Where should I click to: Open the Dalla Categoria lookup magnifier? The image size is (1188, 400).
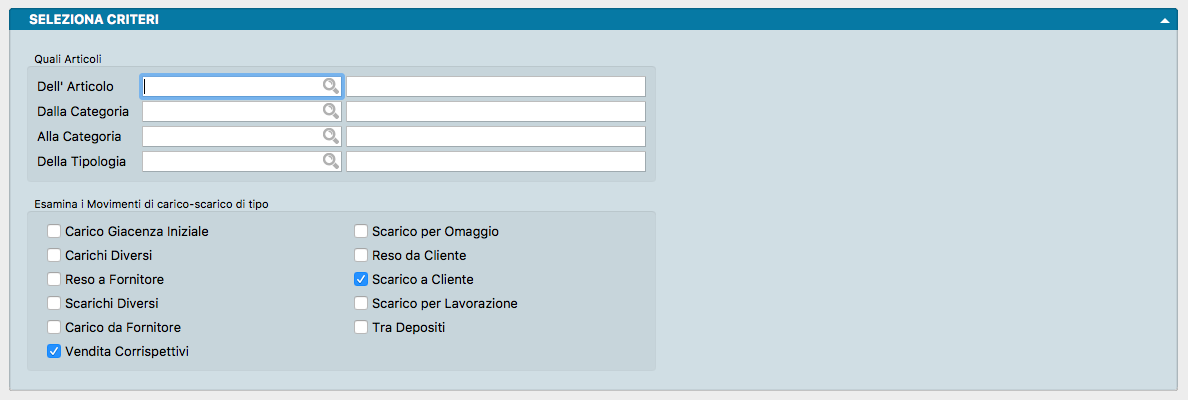coord(331,111)
